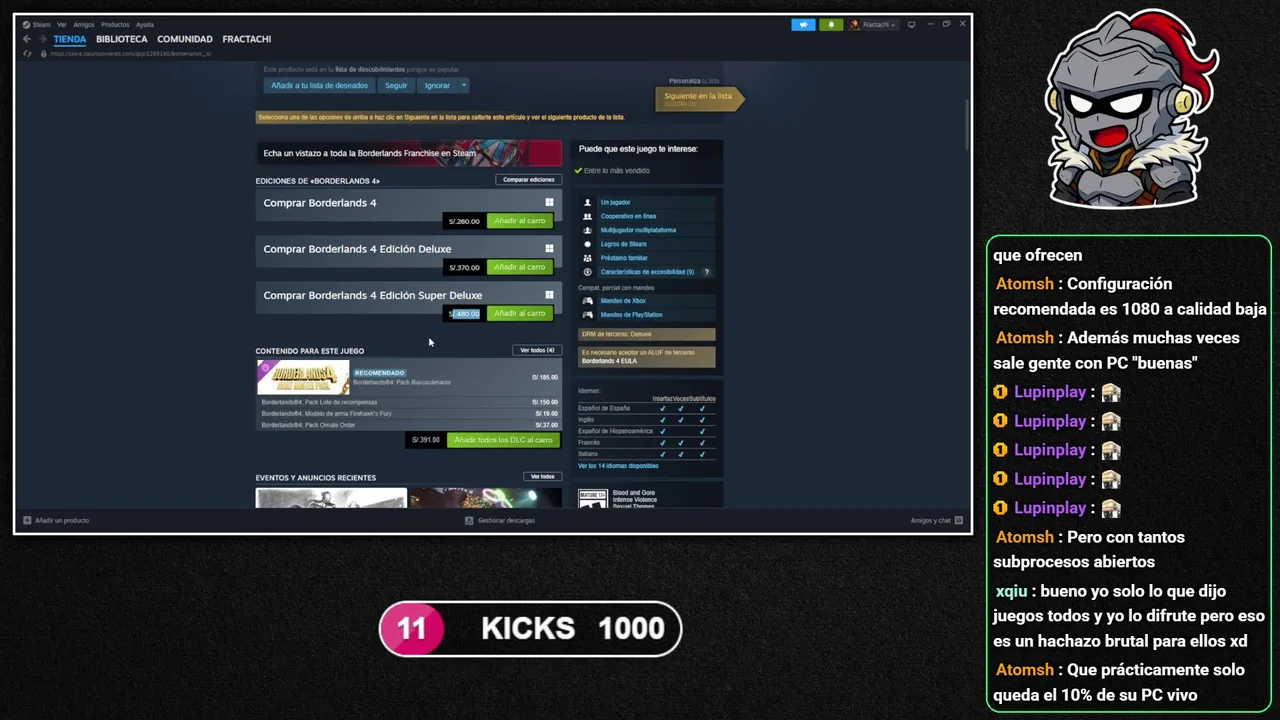Click the Cooperativo en línea icon
1280x720 pixels.
point(588,216)
